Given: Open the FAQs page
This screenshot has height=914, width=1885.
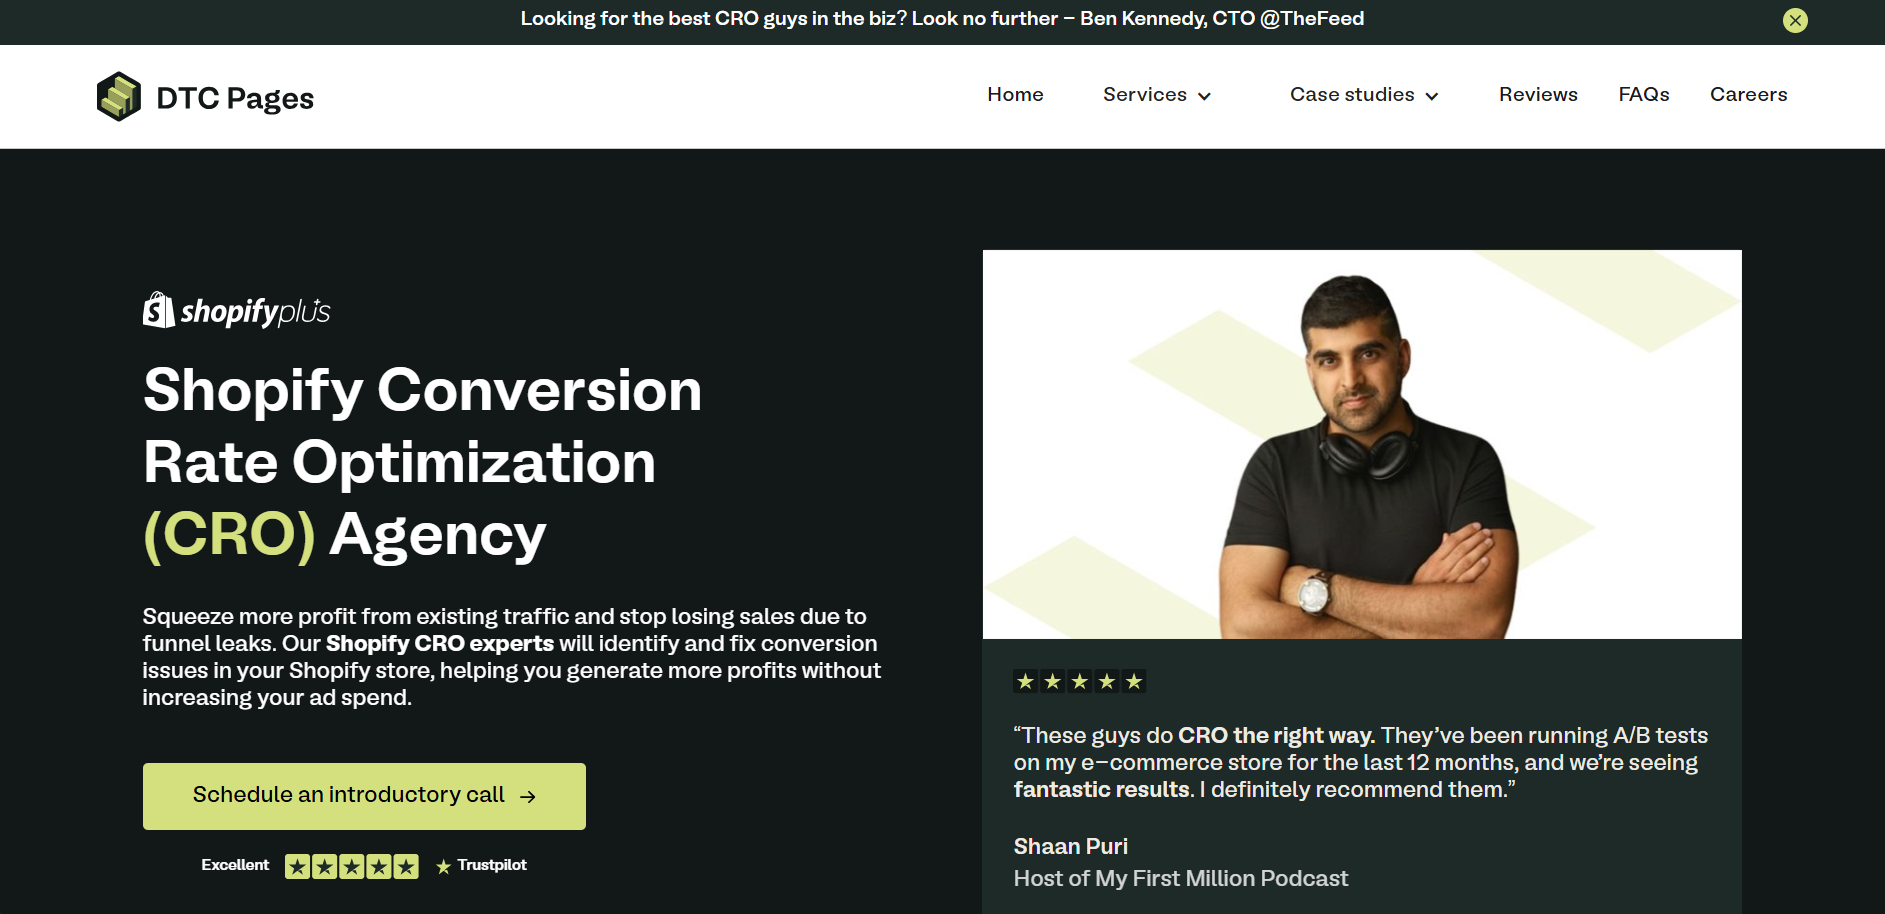Looking at the screenshot, I should (1644, 94).
